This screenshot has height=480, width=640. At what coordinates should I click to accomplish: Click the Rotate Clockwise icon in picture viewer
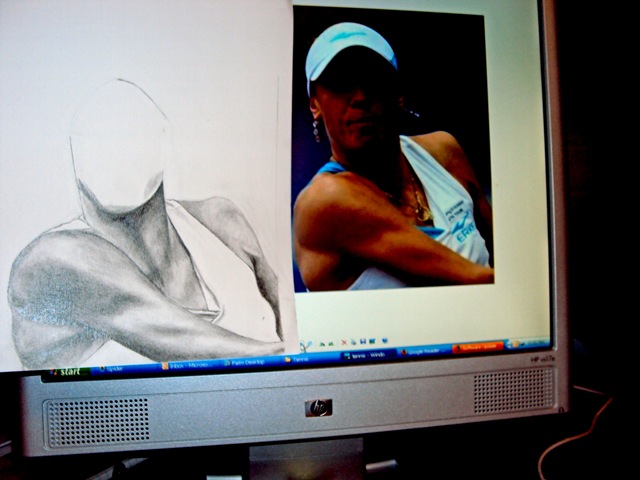click(x=322, y=344)
